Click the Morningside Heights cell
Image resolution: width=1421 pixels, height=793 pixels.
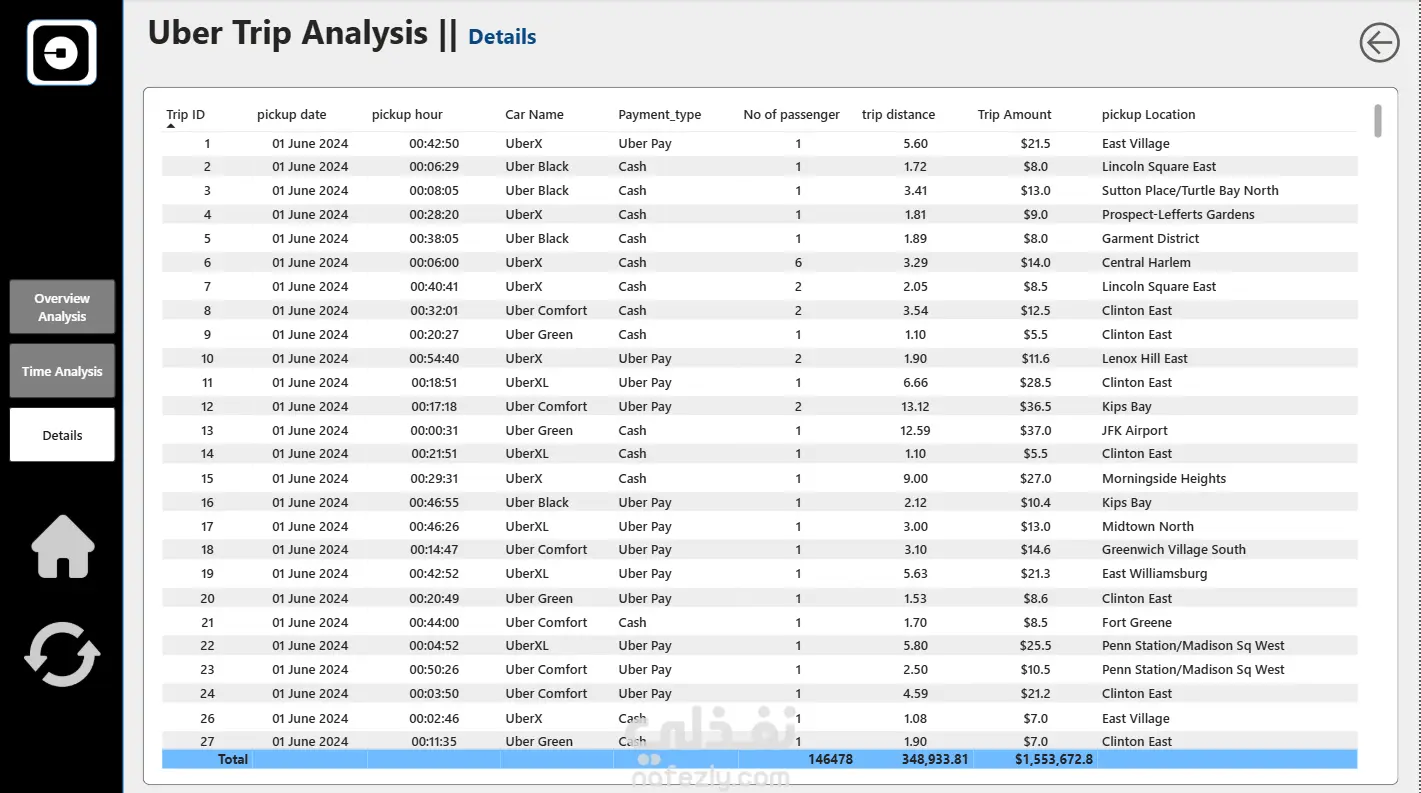(x=1164, y=478)
